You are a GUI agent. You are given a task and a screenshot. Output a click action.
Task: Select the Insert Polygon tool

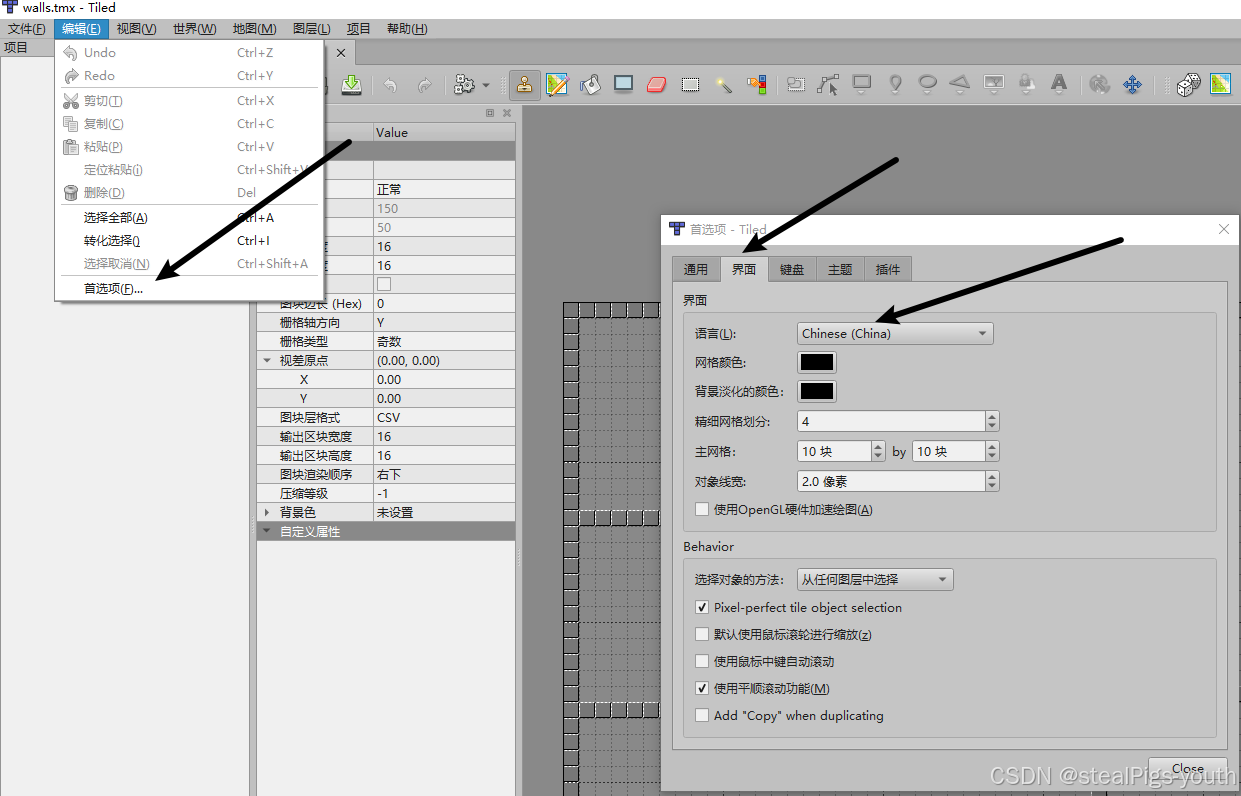click(960, 85)
